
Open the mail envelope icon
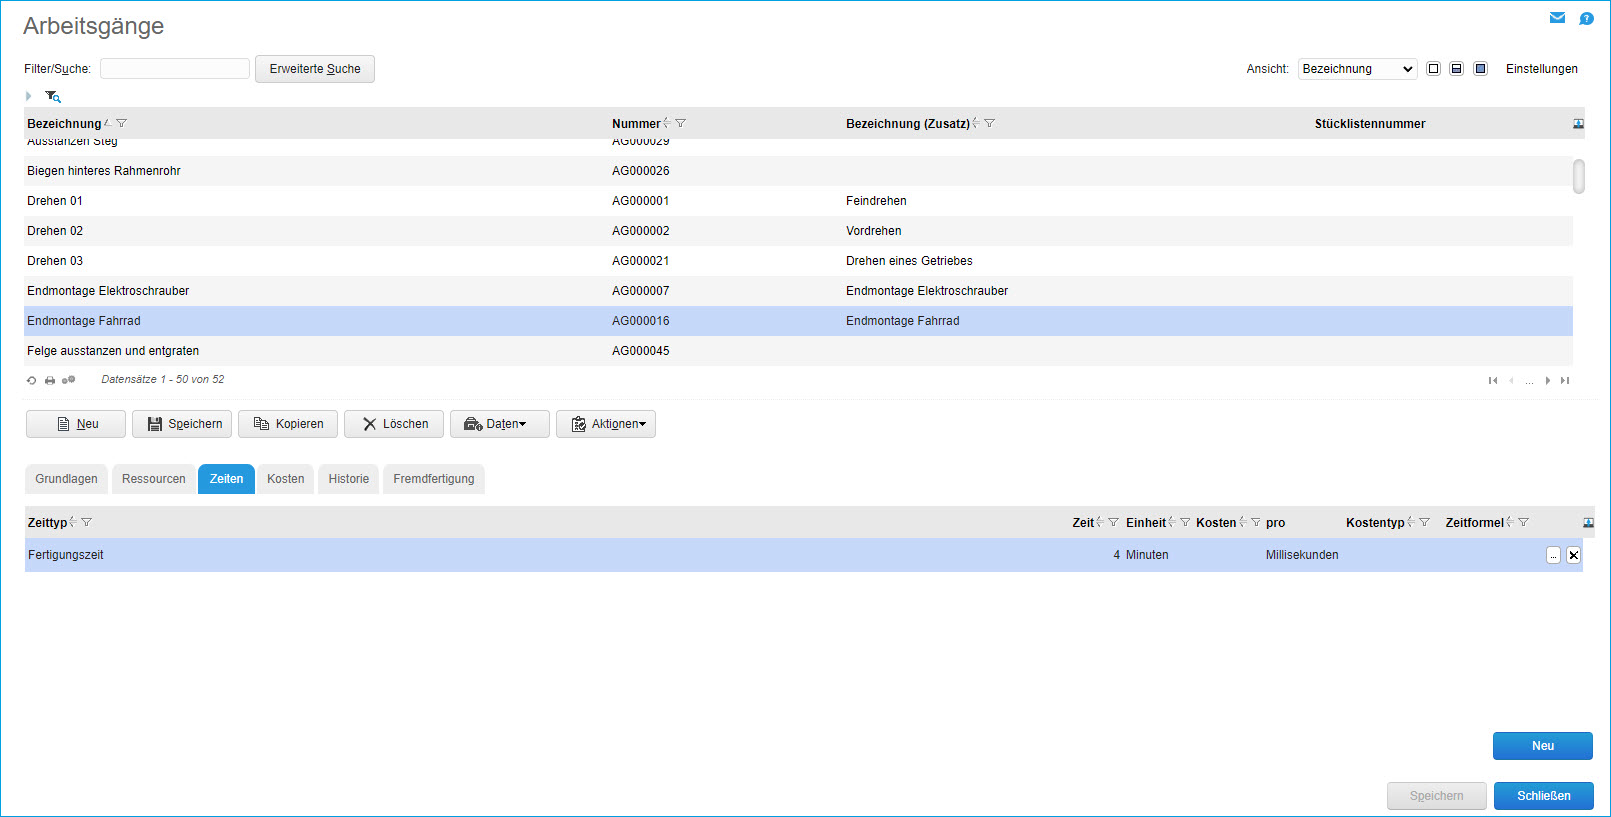coord(1557,18)
